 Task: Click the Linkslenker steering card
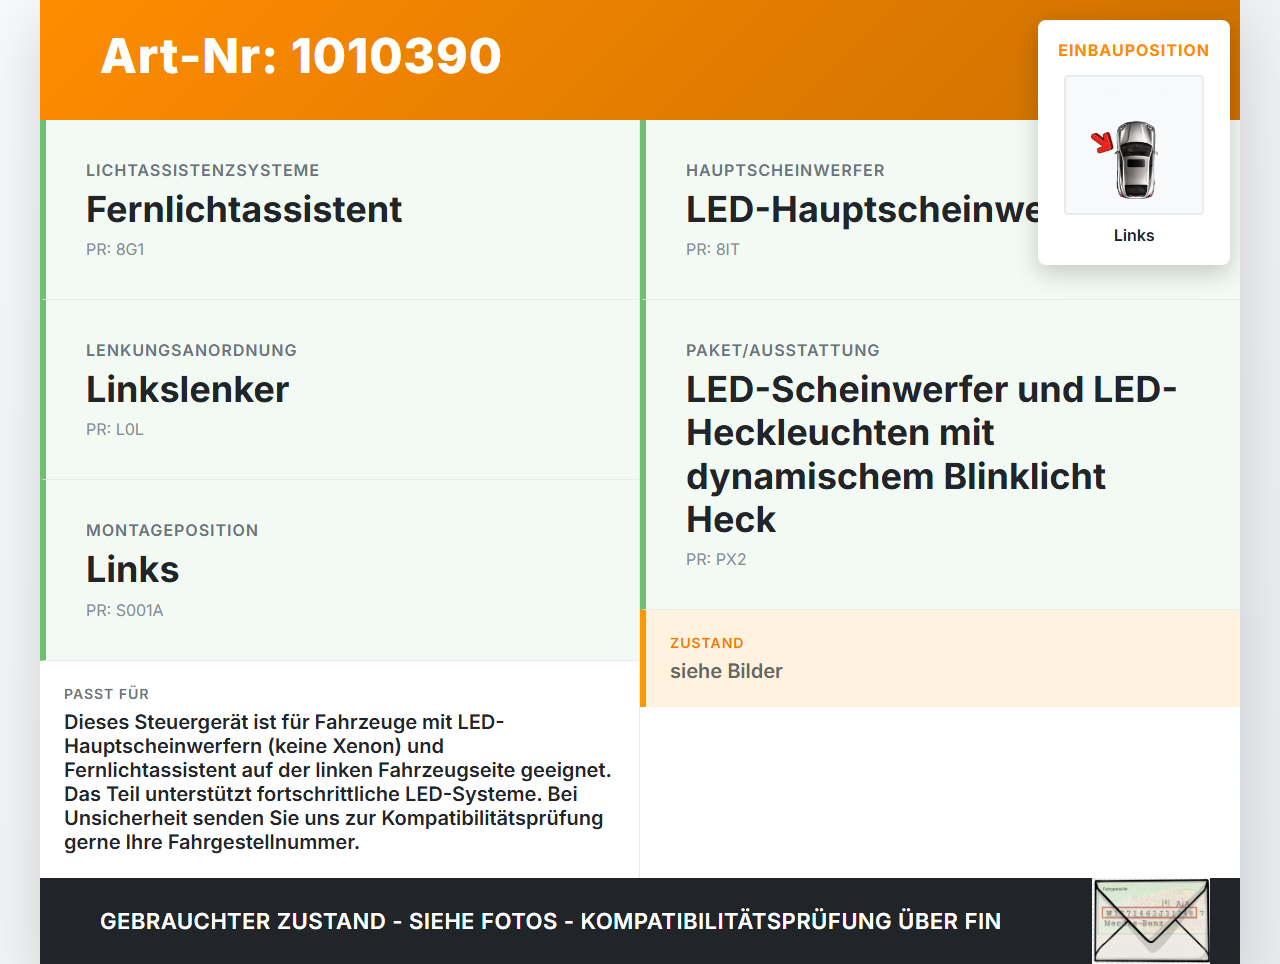coord(342,390)
